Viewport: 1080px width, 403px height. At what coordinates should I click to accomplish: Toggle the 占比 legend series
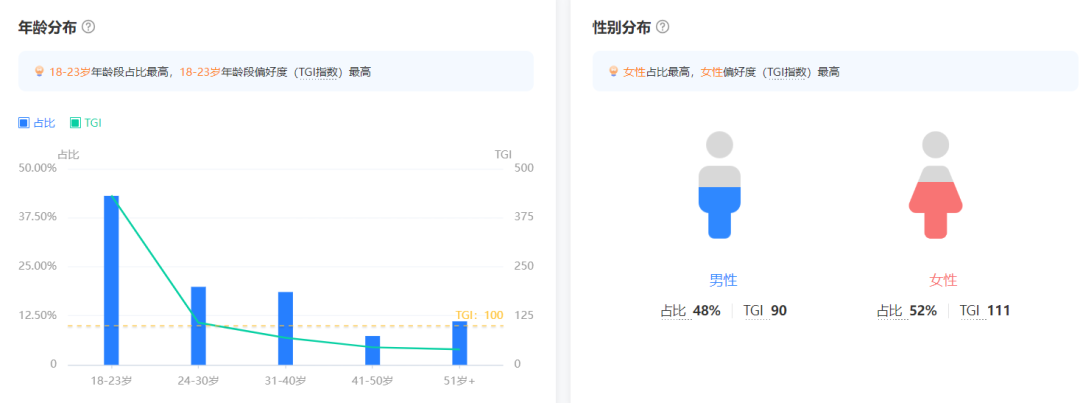37,123
